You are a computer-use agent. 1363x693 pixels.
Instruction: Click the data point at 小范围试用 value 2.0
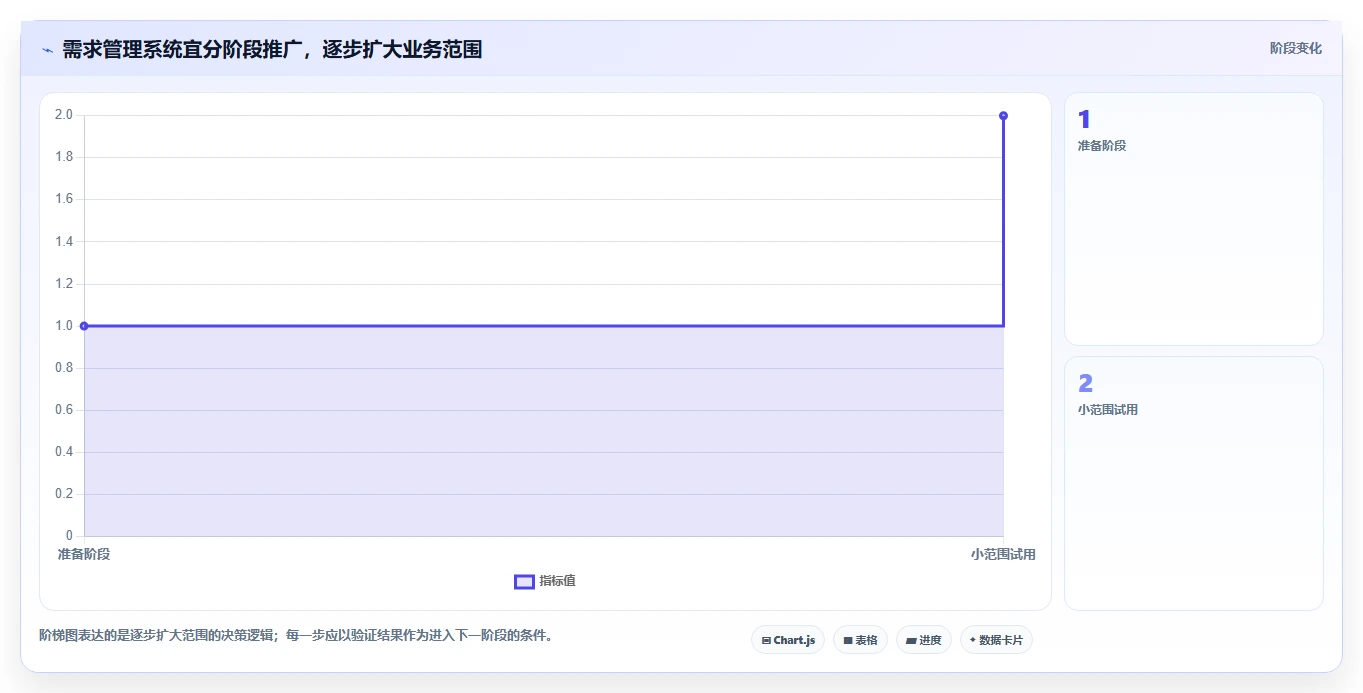(1003, 116)
